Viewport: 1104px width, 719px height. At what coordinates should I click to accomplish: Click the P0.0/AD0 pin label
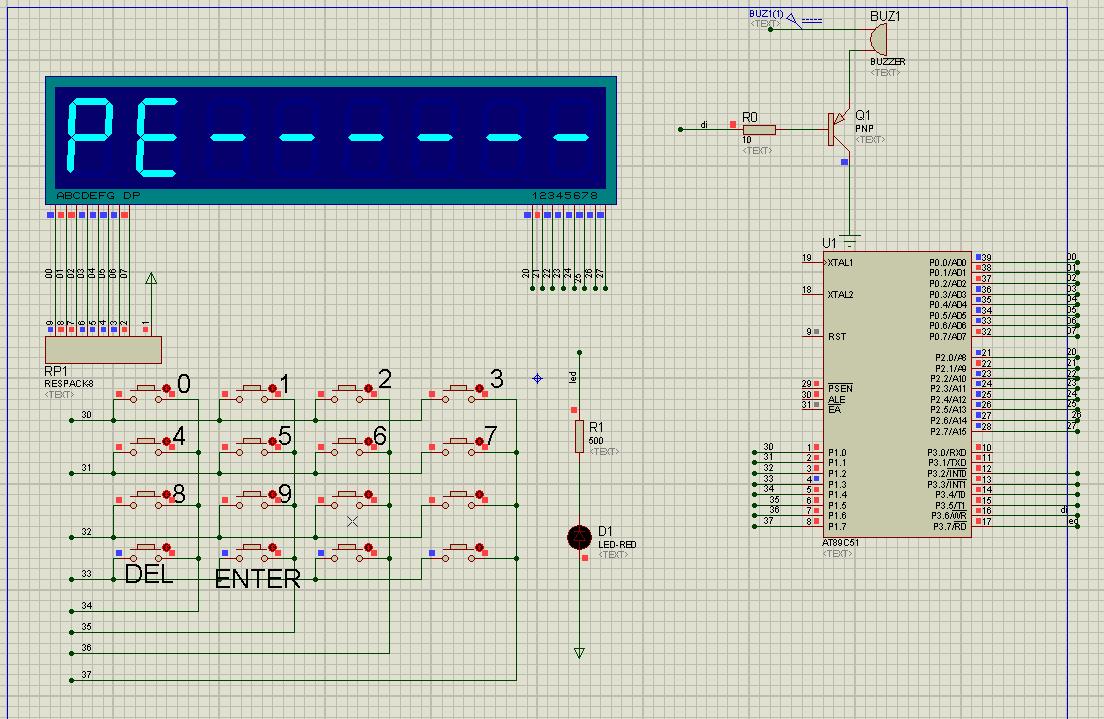coord(948,263)
